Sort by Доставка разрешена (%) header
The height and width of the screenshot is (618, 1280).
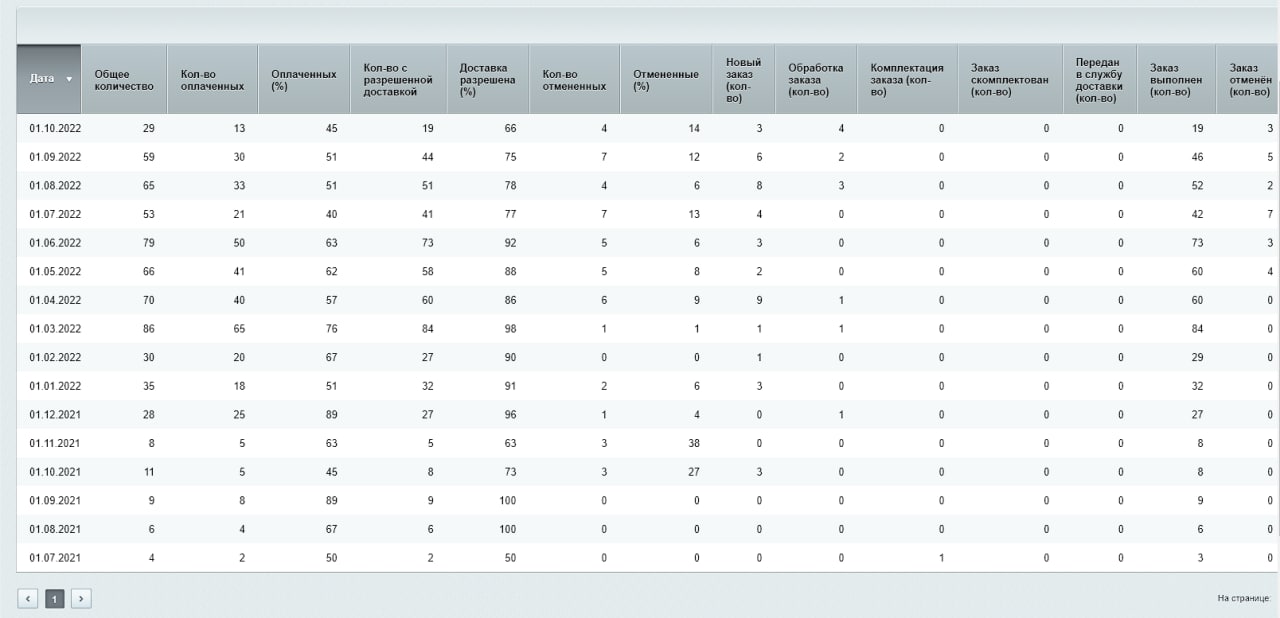point(486,80)
